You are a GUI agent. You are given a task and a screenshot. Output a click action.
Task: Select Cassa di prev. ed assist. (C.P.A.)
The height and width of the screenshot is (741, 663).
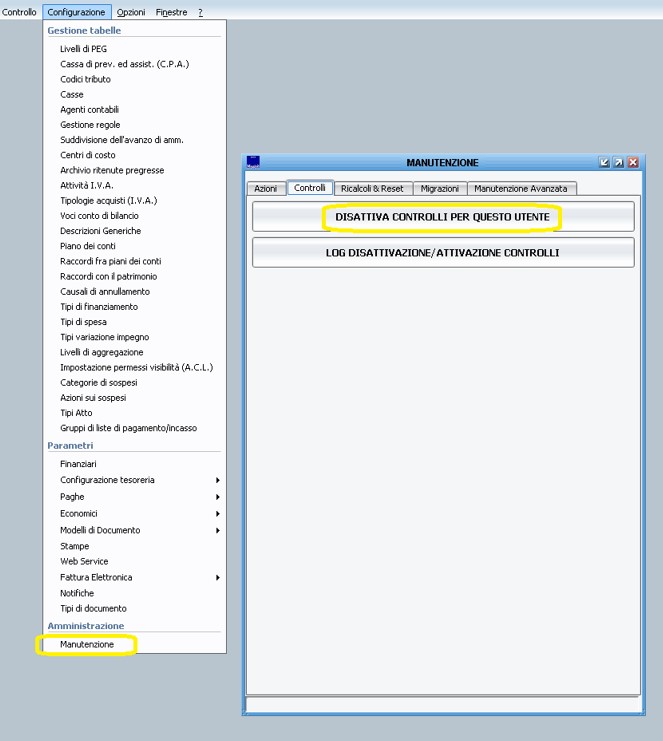(125, 64)
